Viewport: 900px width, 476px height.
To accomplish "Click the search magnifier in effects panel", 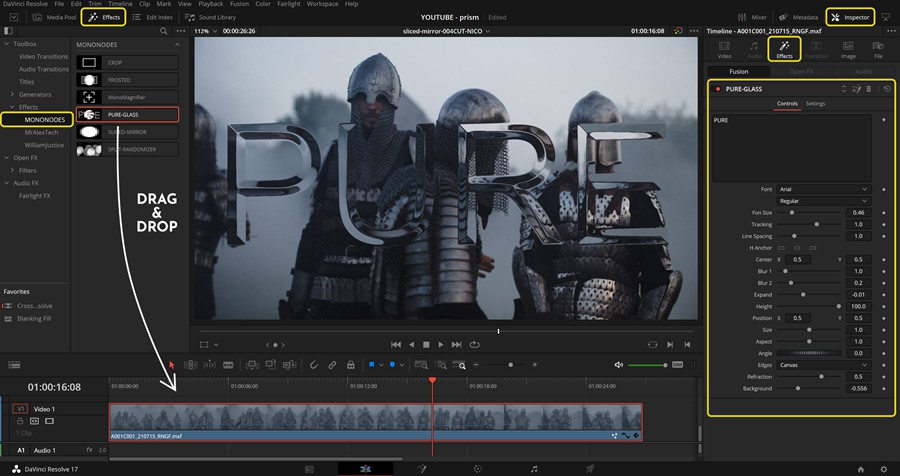I will point(163,33).
